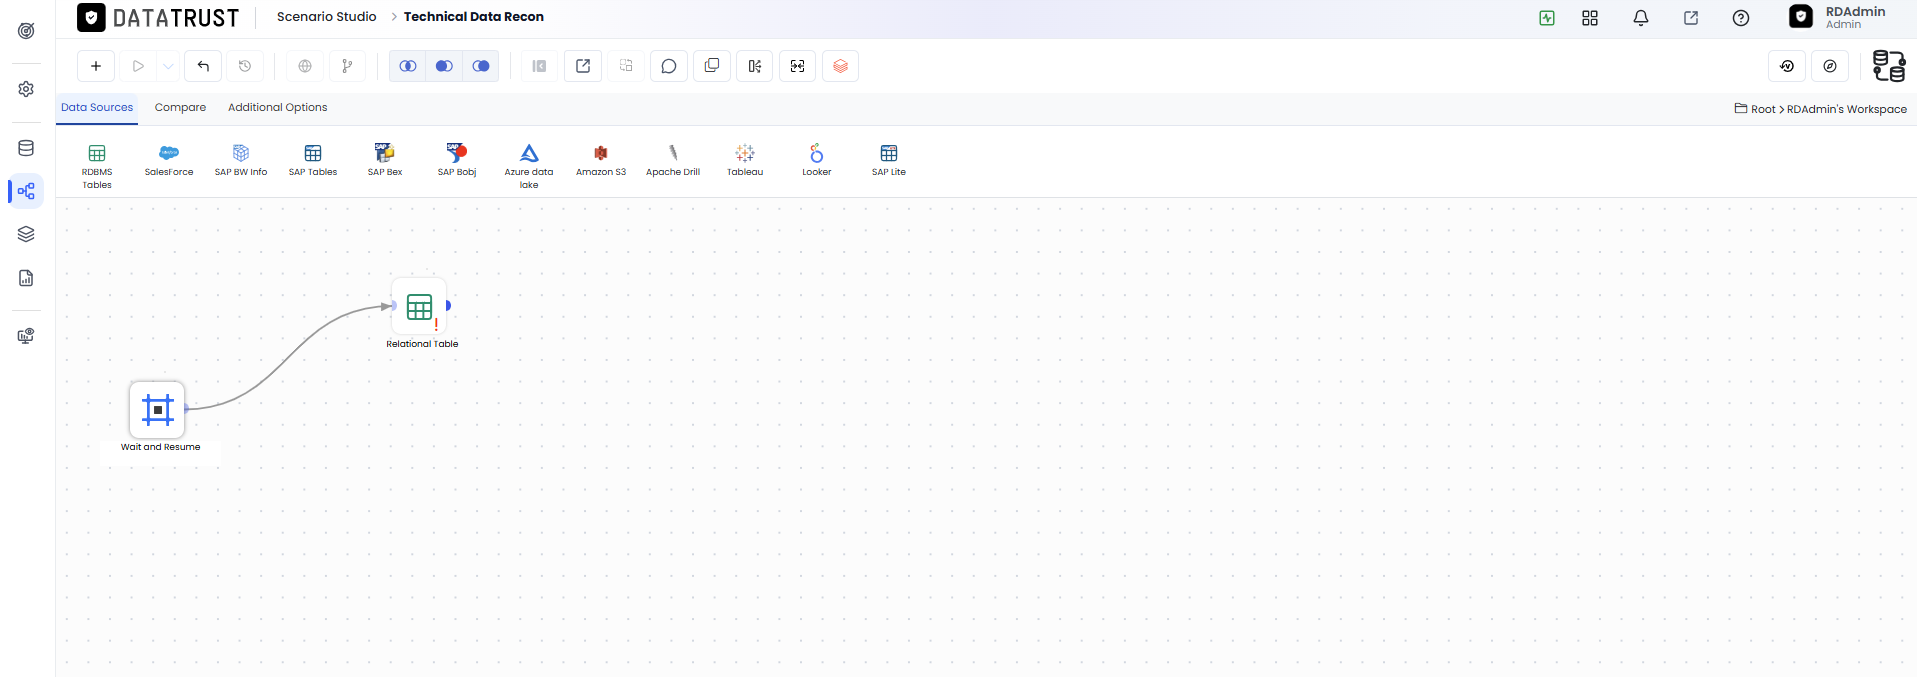Switch to Additional Options tab
Viewport: 1917px width, 677px height.
pyautogui.click(x=277, y=107)
